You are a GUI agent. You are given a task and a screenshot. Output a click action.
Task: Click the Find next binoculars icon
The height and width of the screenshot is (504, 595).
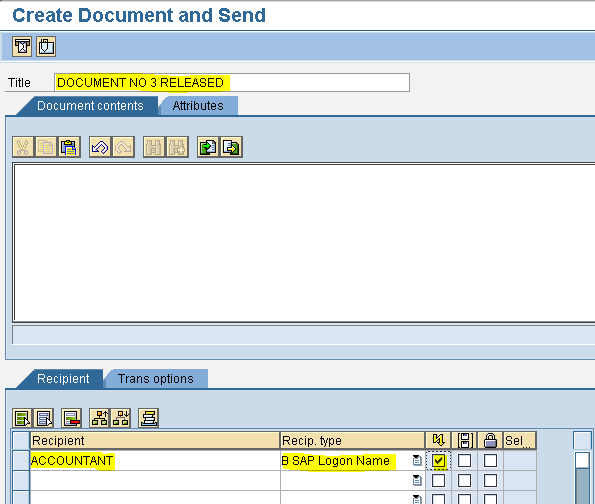pyautogui.click(x=177, y=147)
